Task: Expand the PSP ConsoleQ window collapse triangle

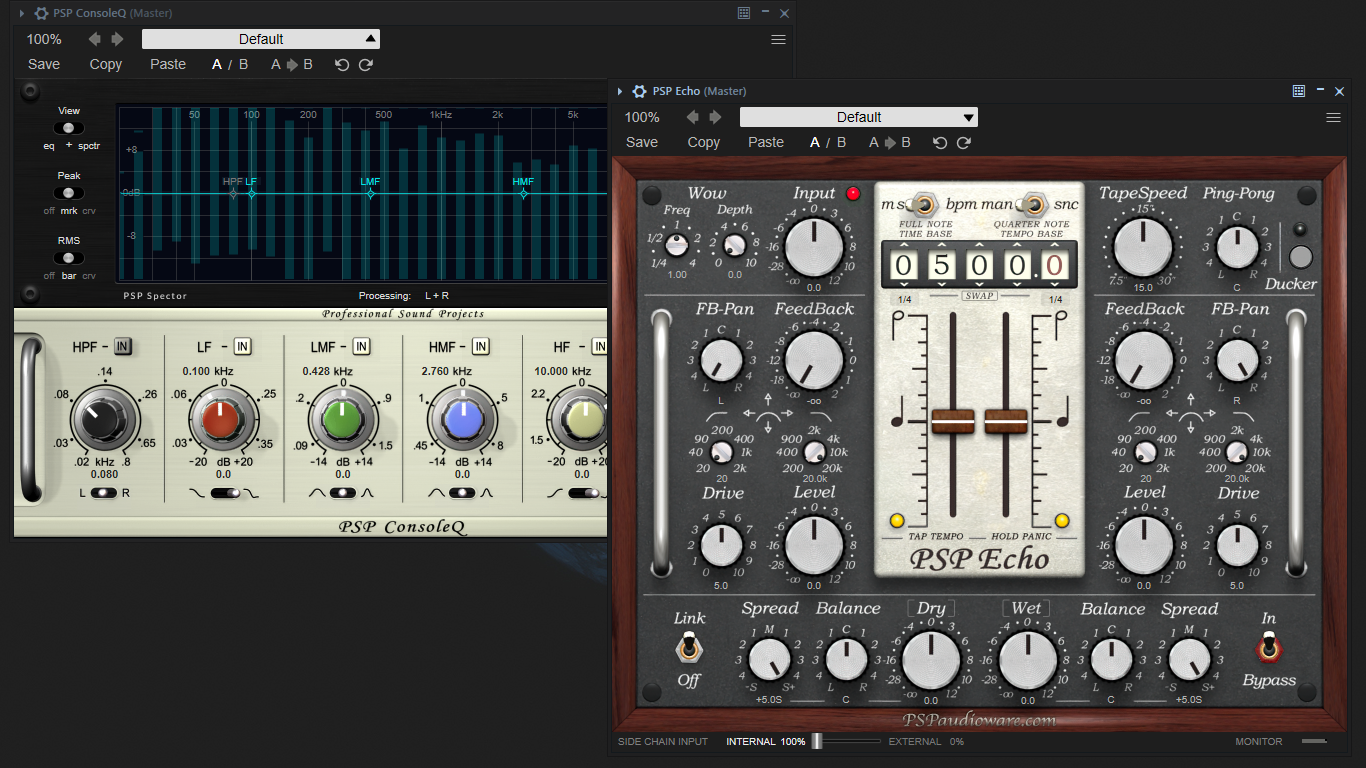Action: 22,13
